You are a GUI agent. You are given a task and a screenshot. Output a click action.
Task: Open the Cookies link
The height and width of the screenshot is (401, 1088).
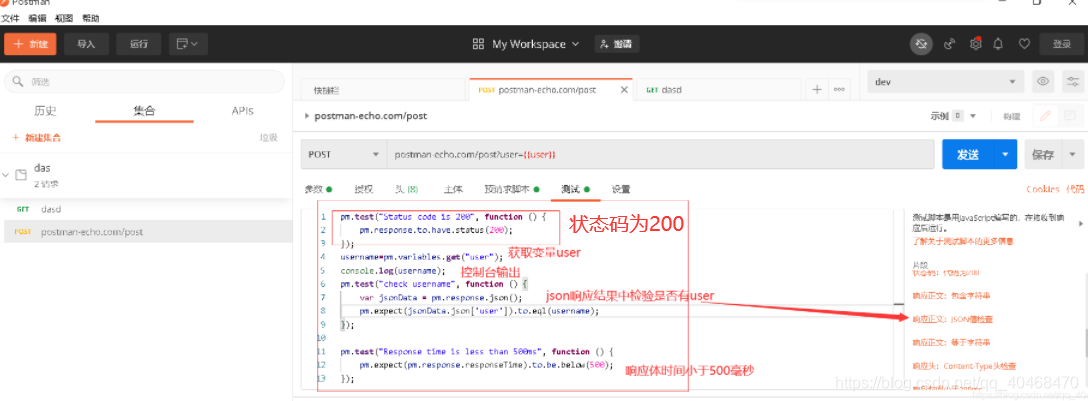(x=1043, y=189)
